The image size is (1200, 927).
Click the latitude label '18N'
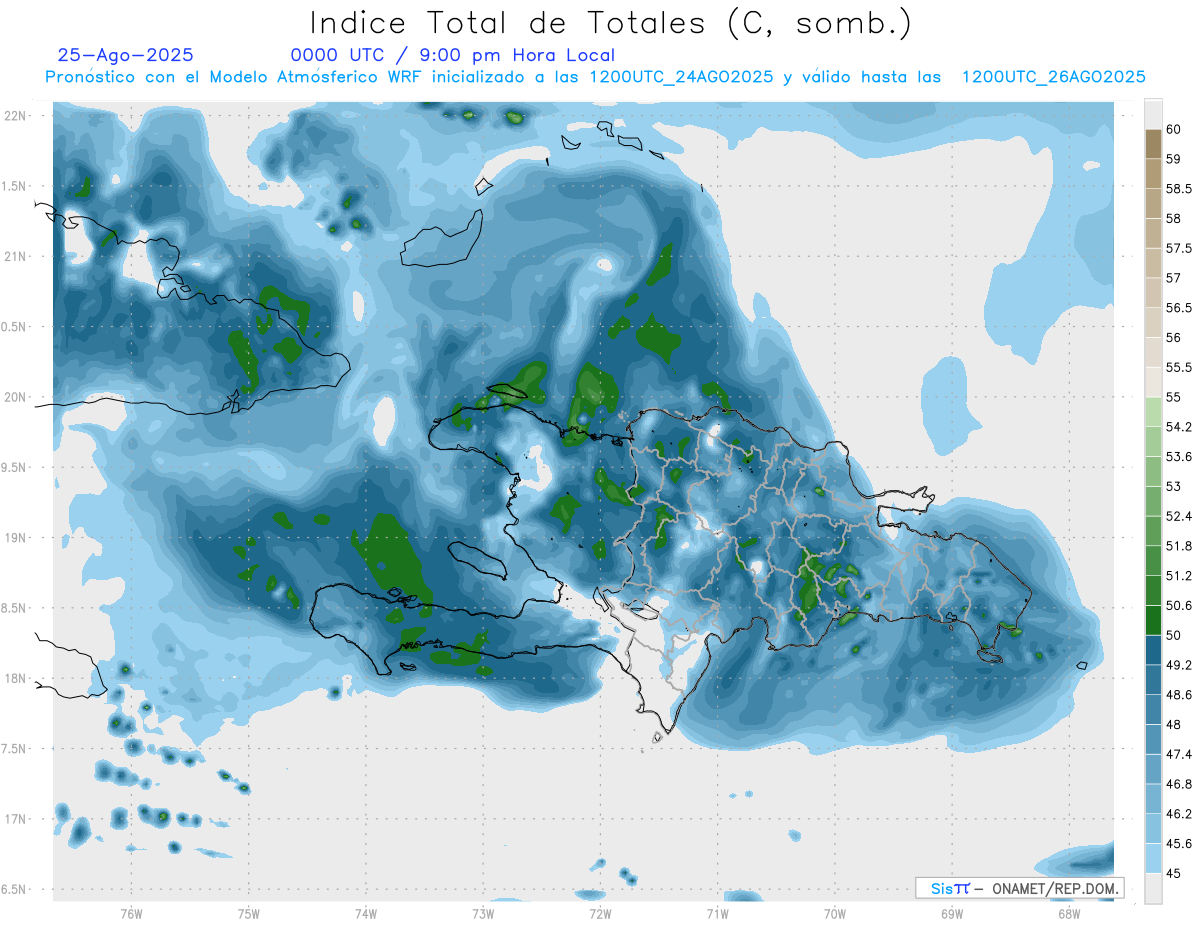tap(15, 679)
